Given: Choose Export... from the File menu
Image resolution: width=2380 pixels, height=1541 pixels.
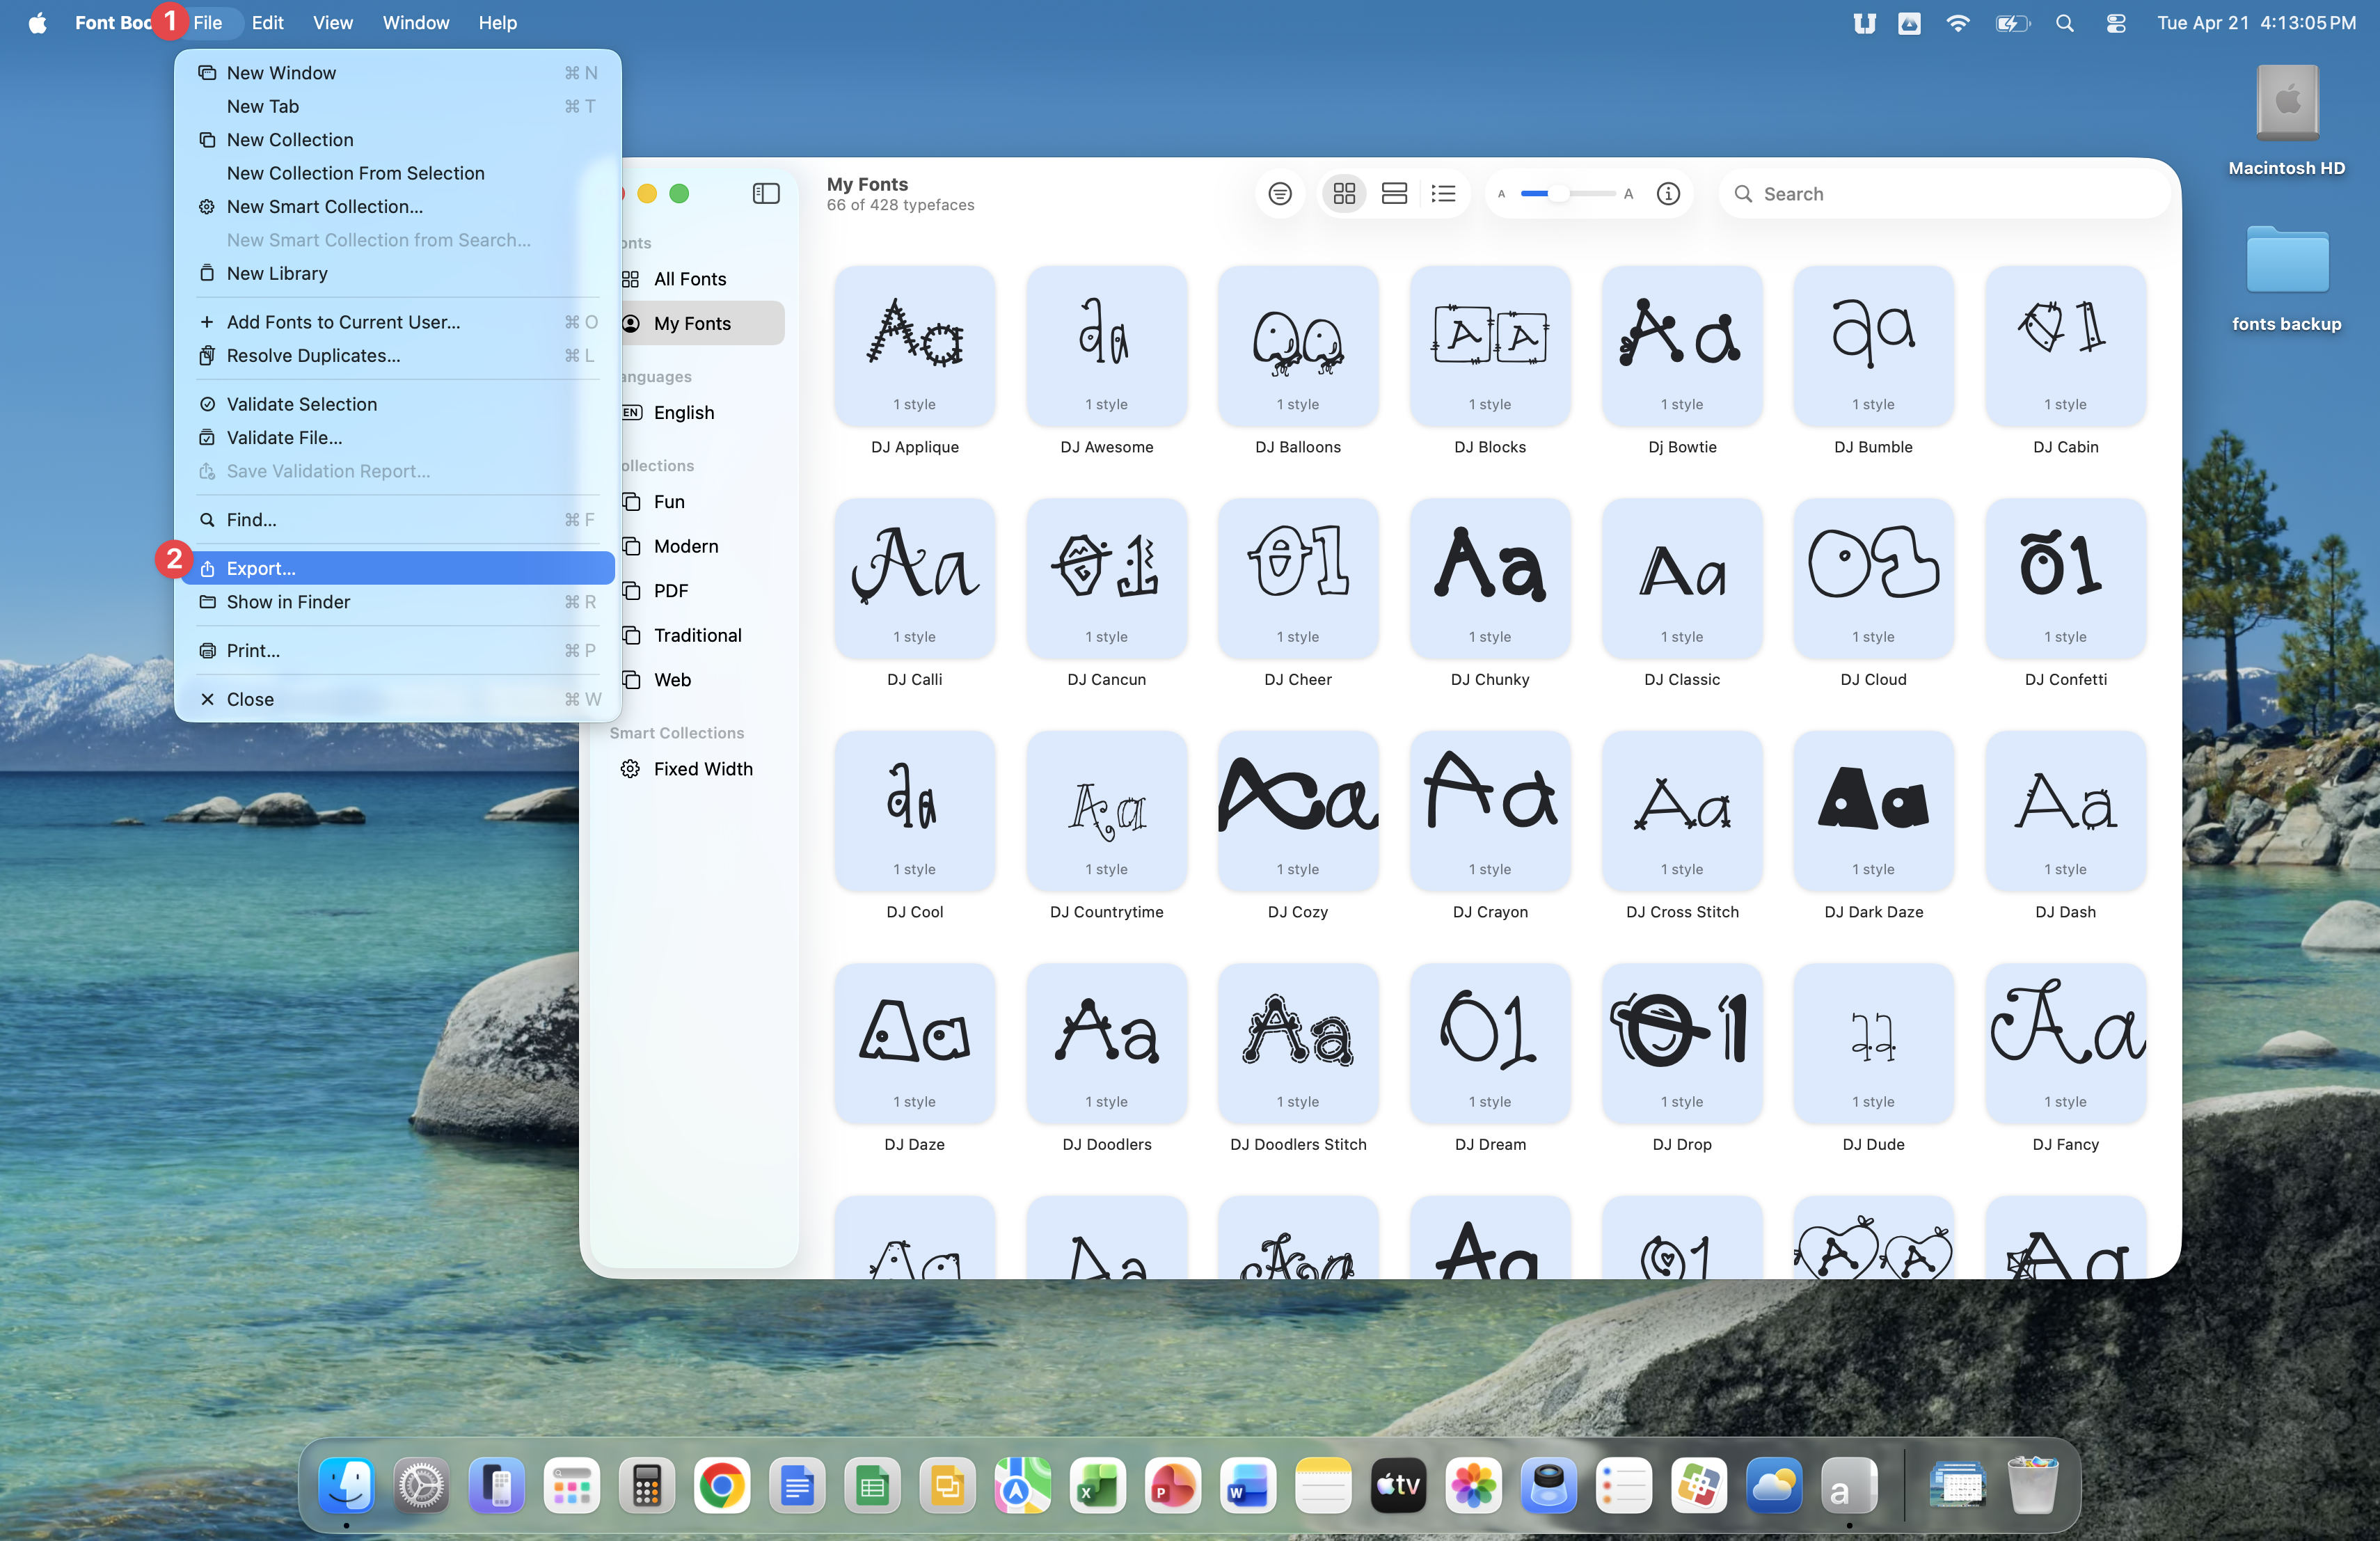Looking at the screenshot, I should click(x=261, y=568).
